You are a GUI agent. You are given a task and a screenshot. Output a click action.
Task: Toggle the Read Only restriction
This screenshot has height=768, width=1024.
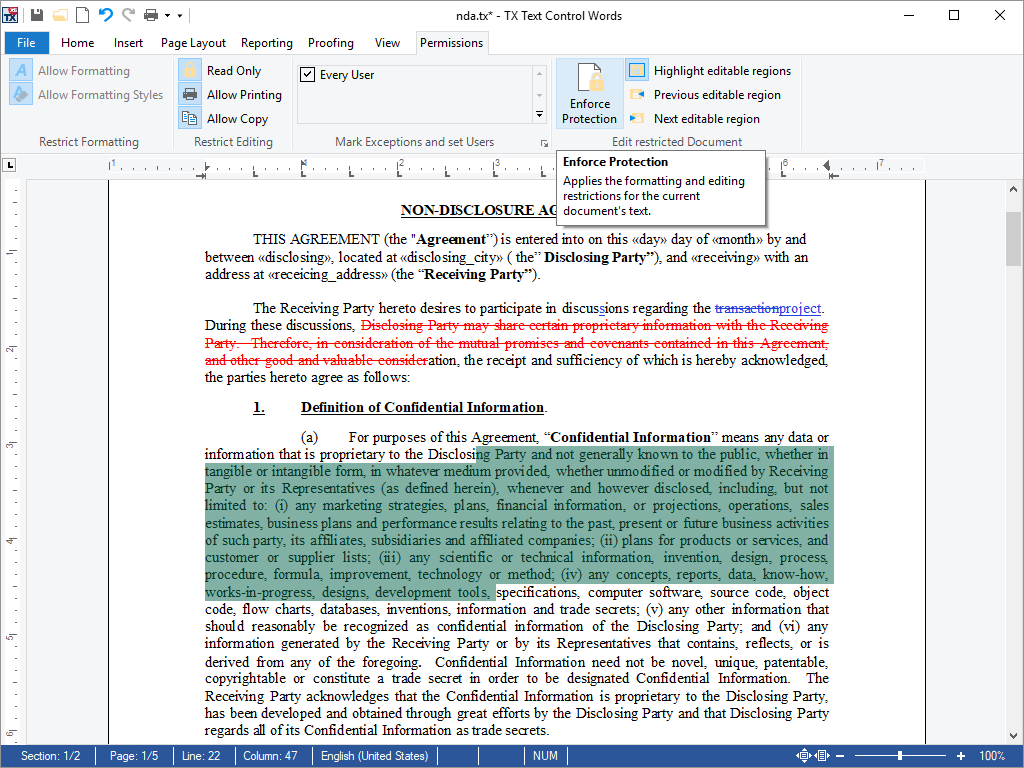click(x=221, y=71)
